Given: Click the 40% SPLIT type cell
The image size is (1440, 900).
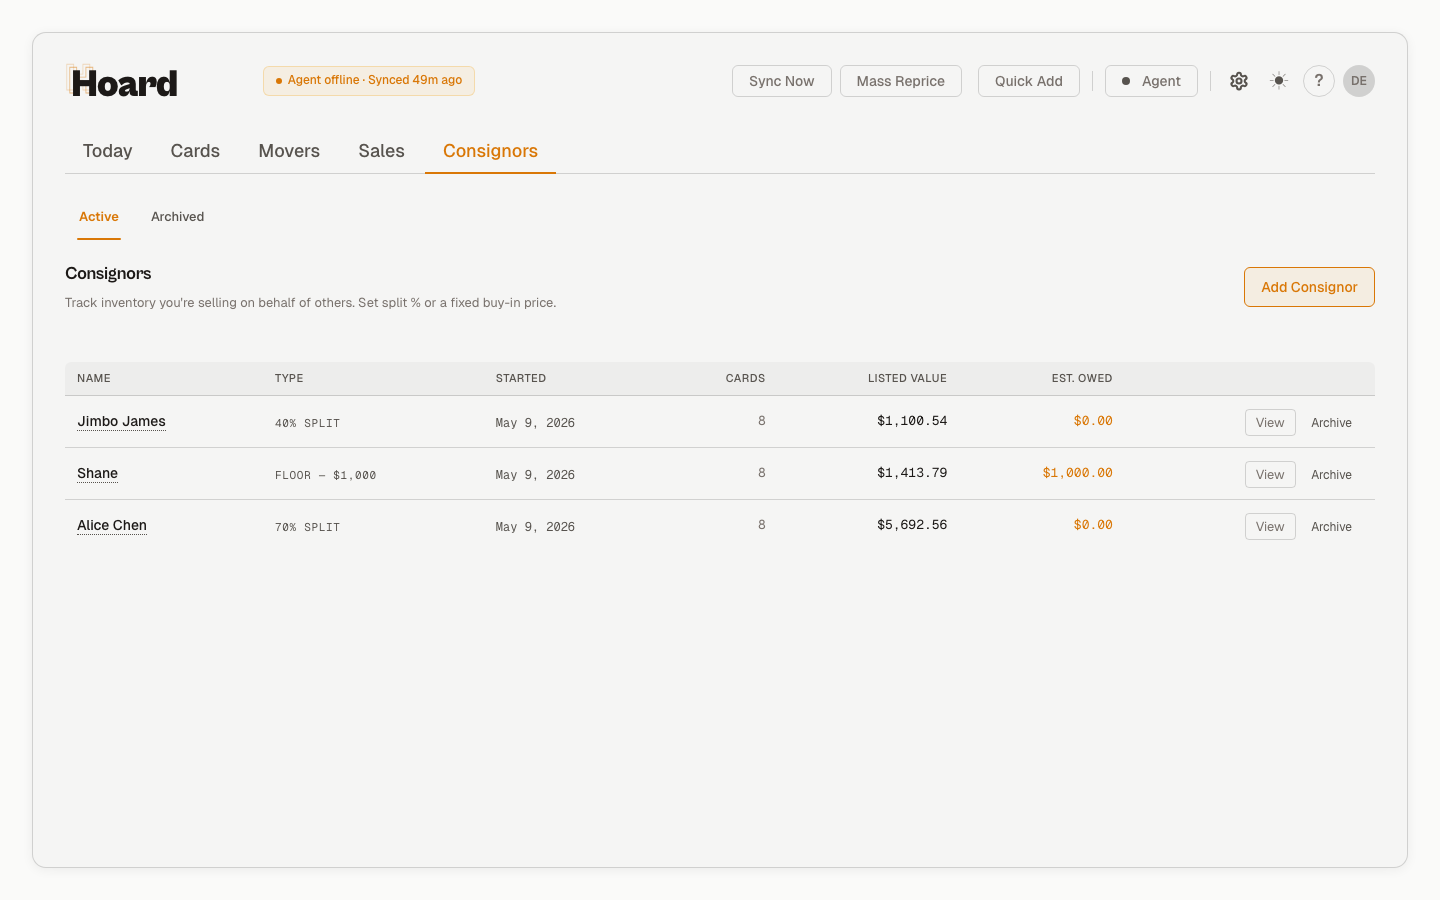Looking at the screenshot, I should click(x=308, y=423).
